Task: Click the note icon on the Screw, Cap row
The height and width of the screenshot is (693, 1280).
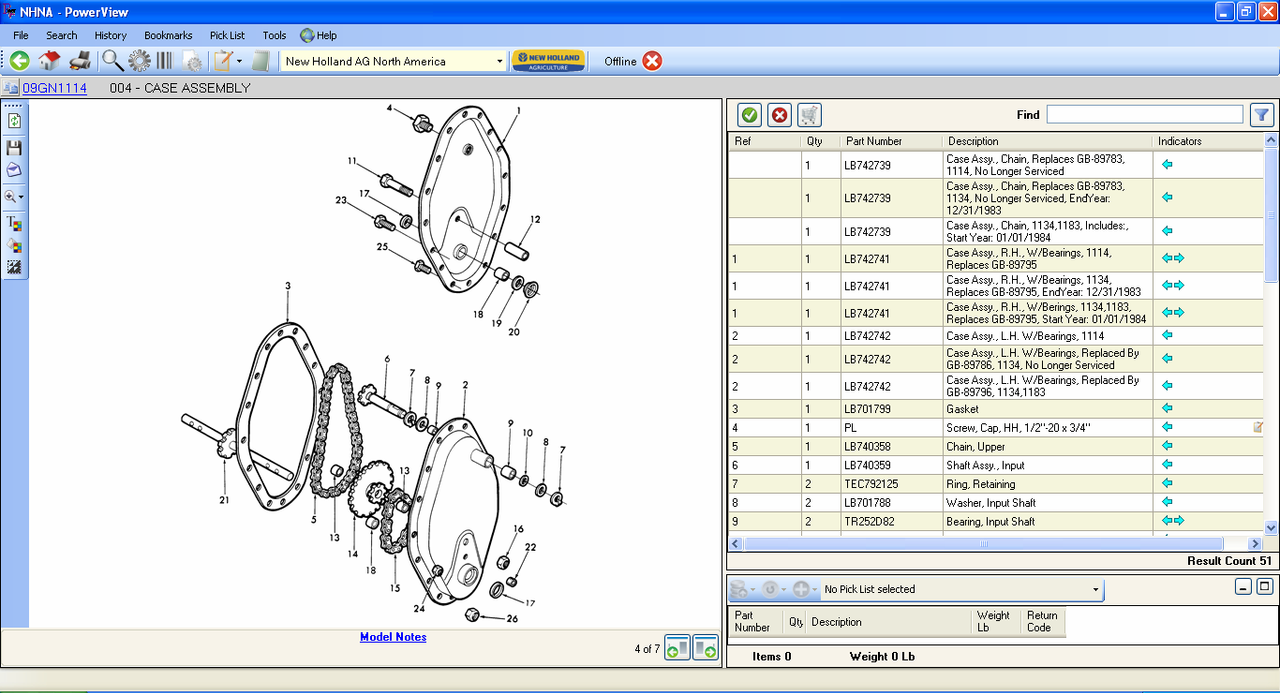Action: (1258, 428)
